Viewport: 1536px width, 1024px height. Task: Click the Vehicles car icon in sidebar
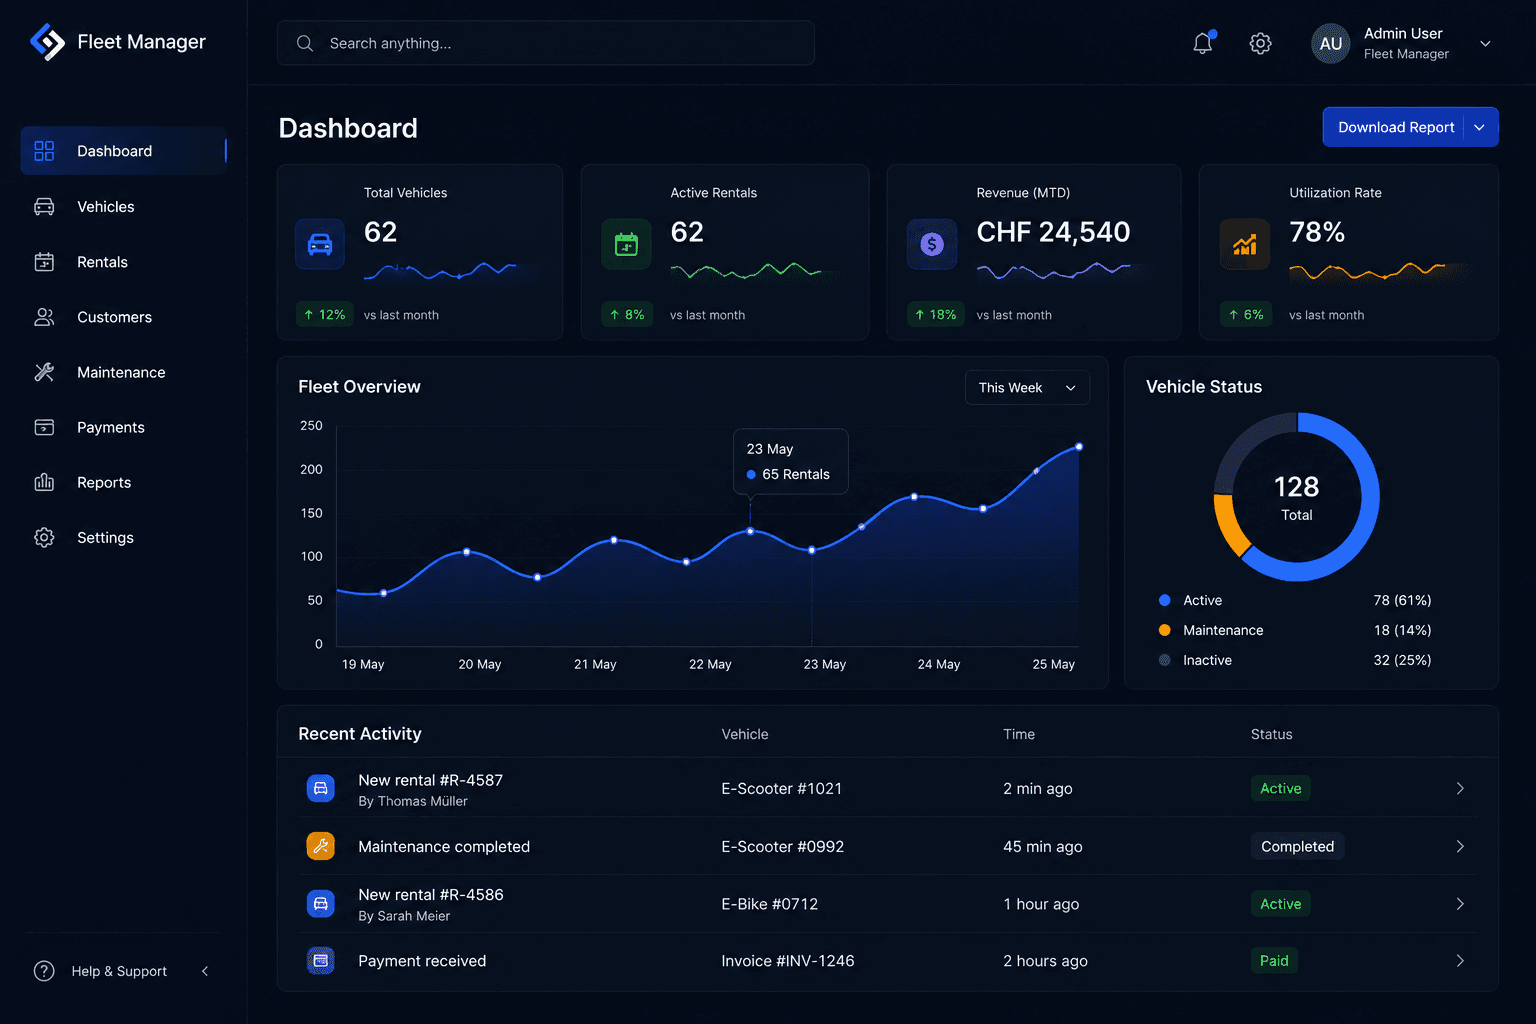[x=44, y=207]
